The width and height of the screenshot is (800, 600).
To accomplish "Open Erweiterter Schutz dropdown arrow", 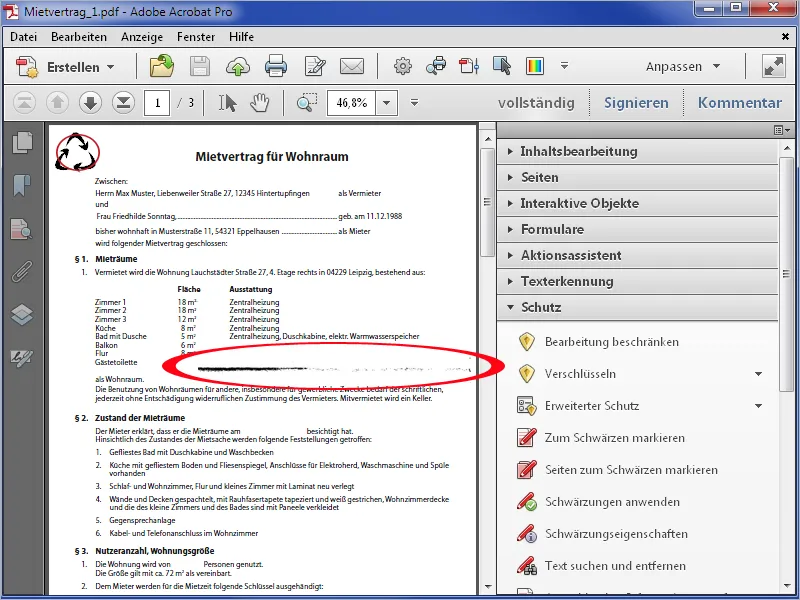I will [x=759, y=406].
